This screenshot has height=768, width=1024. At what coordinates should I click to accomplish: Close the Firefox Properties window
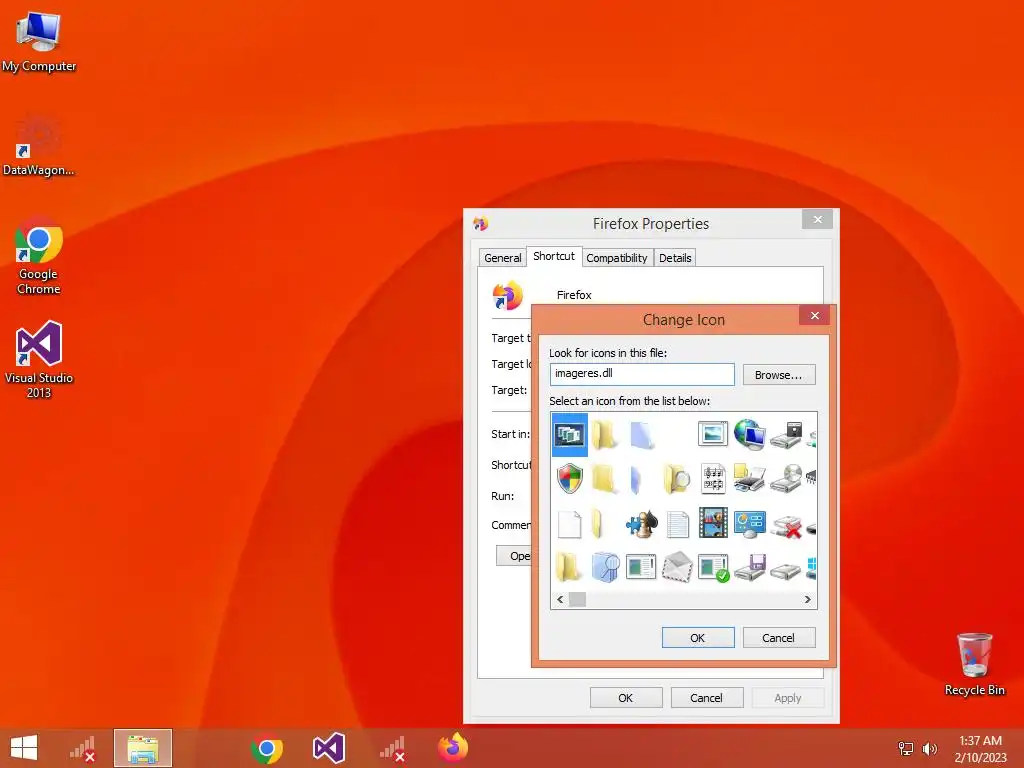pos(817,219)
